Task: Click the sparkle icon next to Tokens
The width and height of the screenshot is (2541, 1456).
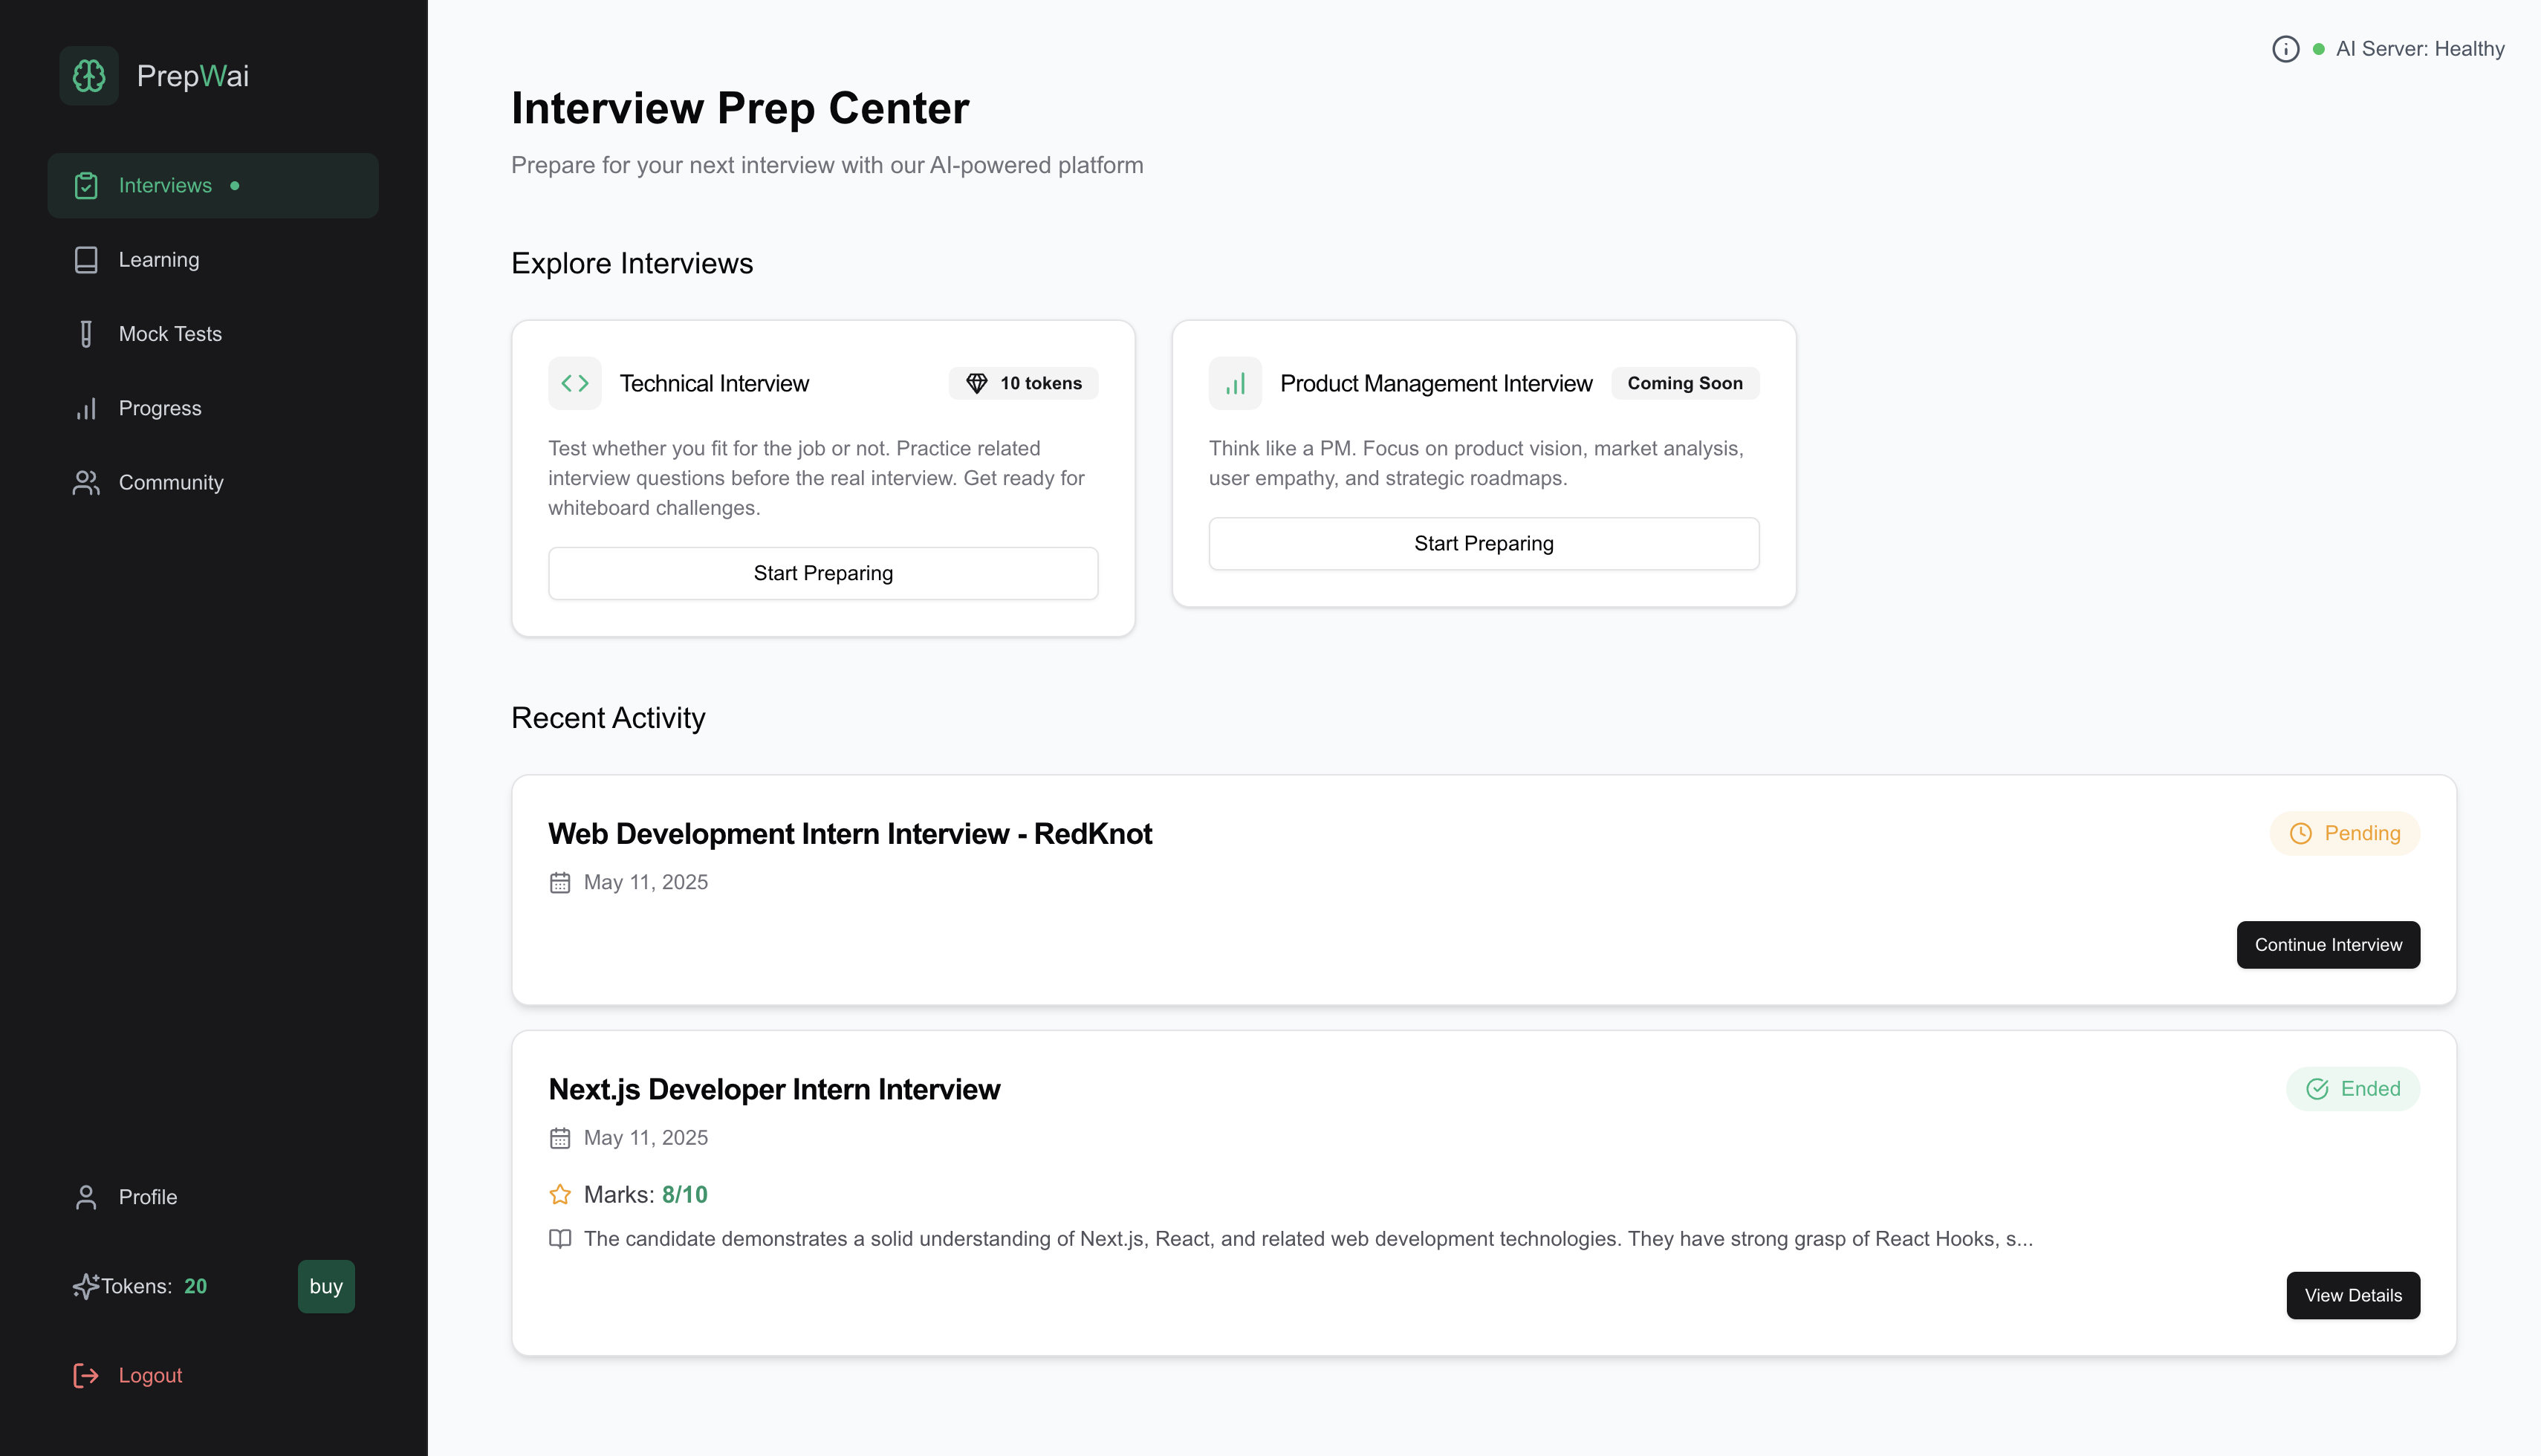Action: [86, 1286]
